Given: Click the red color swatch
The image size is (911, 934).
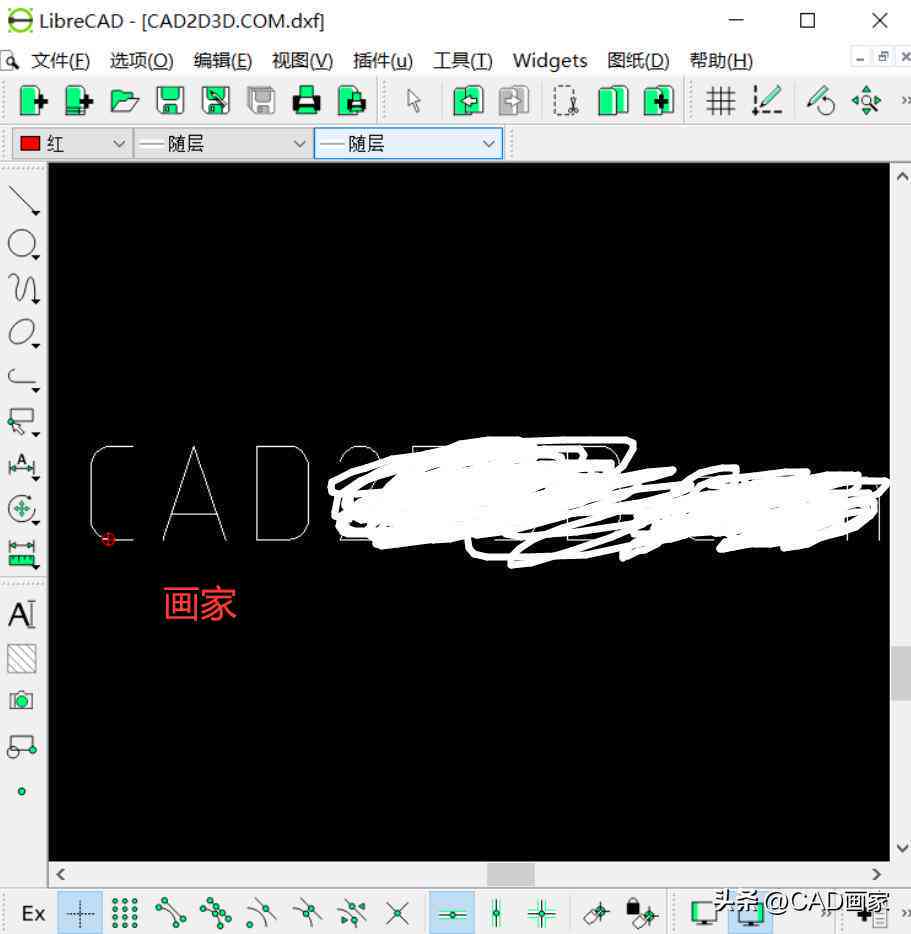Looking at the screenshot, I should pos(30,144).
